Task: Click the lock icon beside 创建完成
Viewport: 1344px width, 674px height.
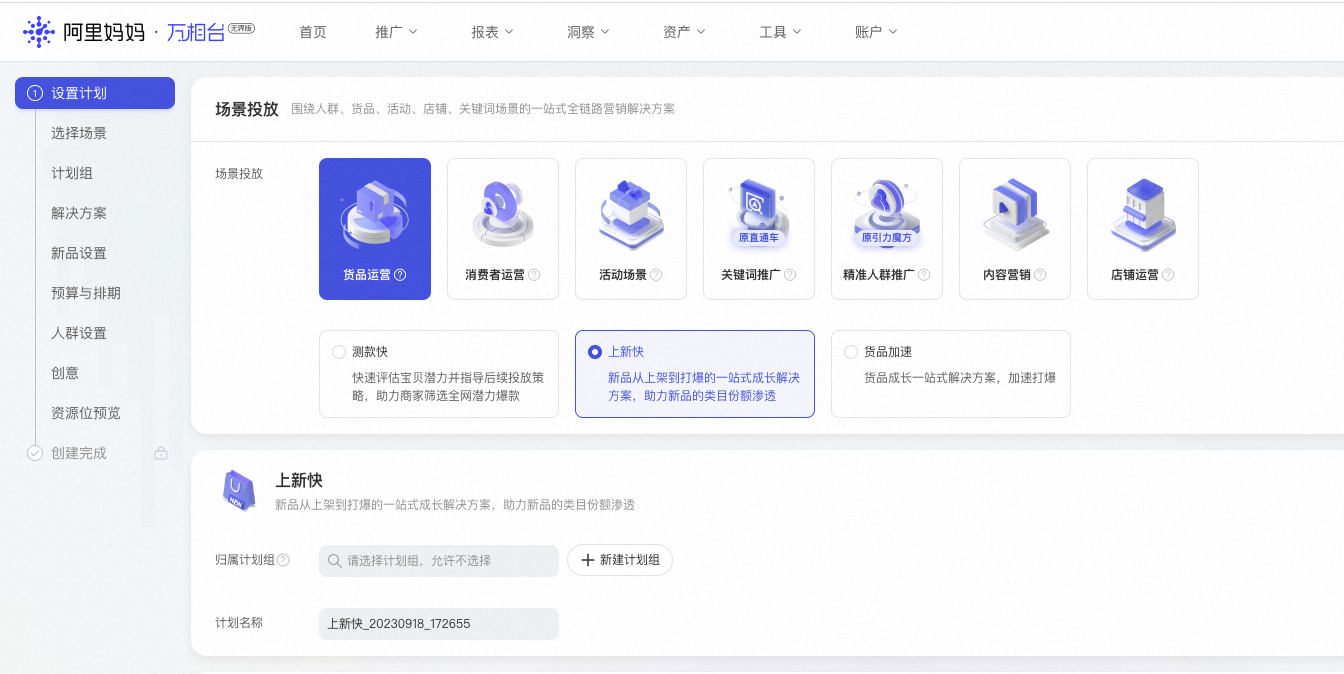Action: tap(161, 453)
